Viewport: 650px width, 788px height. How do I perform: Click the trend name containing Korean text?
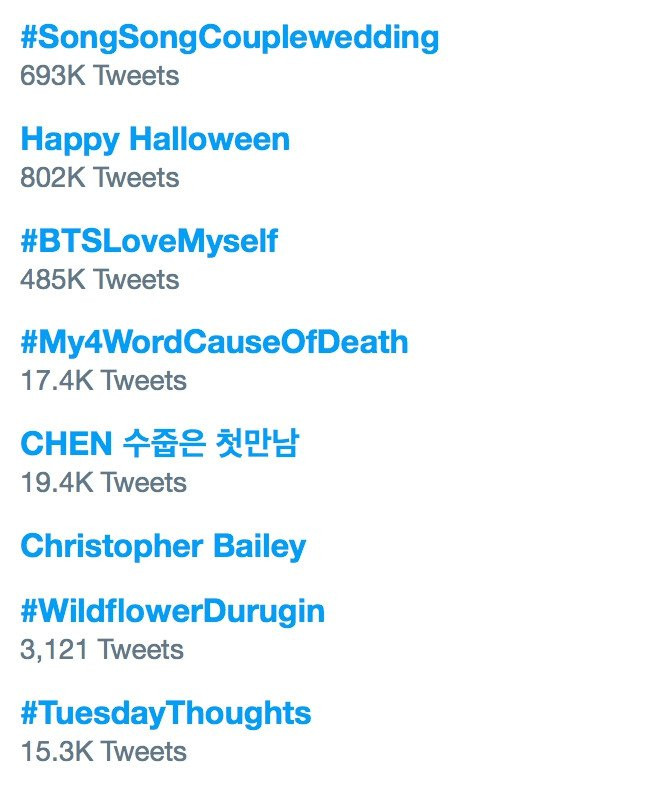coord(160,443)
